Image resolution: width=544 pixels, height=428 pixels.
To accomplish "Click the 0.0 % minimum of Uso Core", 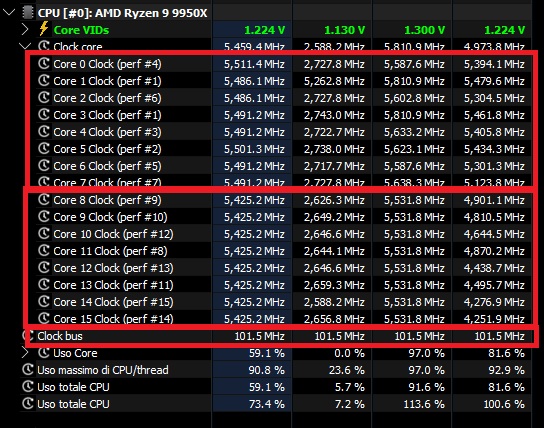I will click(x=349, y=353).
